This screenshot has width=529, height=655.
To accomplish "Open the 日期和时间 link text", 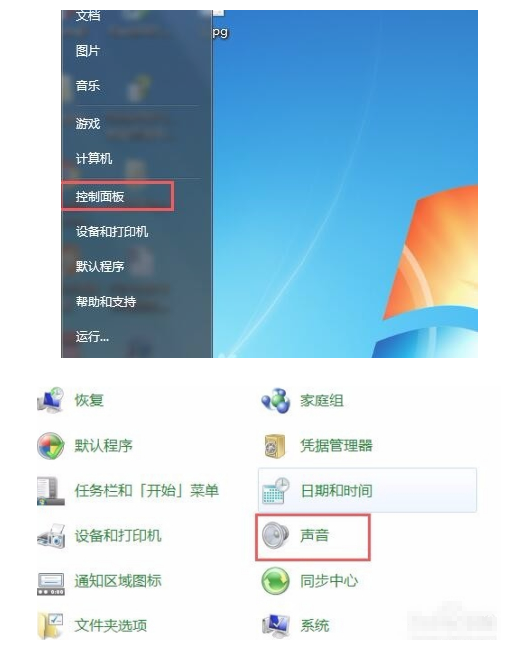I will coord(336,490).
